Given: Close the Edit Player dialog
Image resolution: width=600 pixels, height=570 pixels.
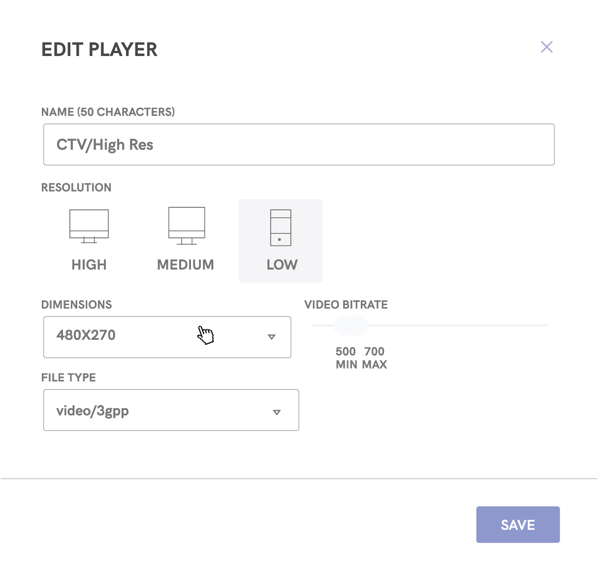Looking at the screenshot, I should coord(546,47).
